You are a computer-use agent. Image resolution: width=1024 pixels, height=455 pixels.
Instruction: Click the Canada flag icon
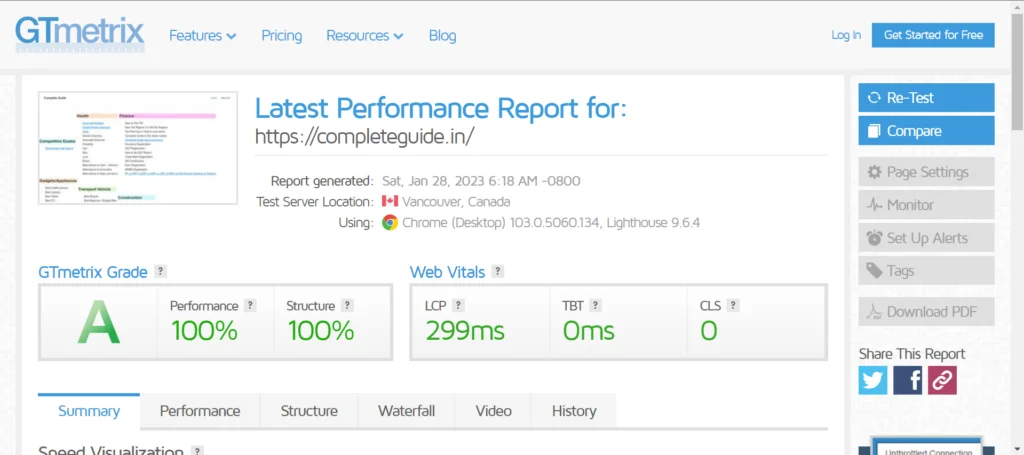click(x=390, y=201)
